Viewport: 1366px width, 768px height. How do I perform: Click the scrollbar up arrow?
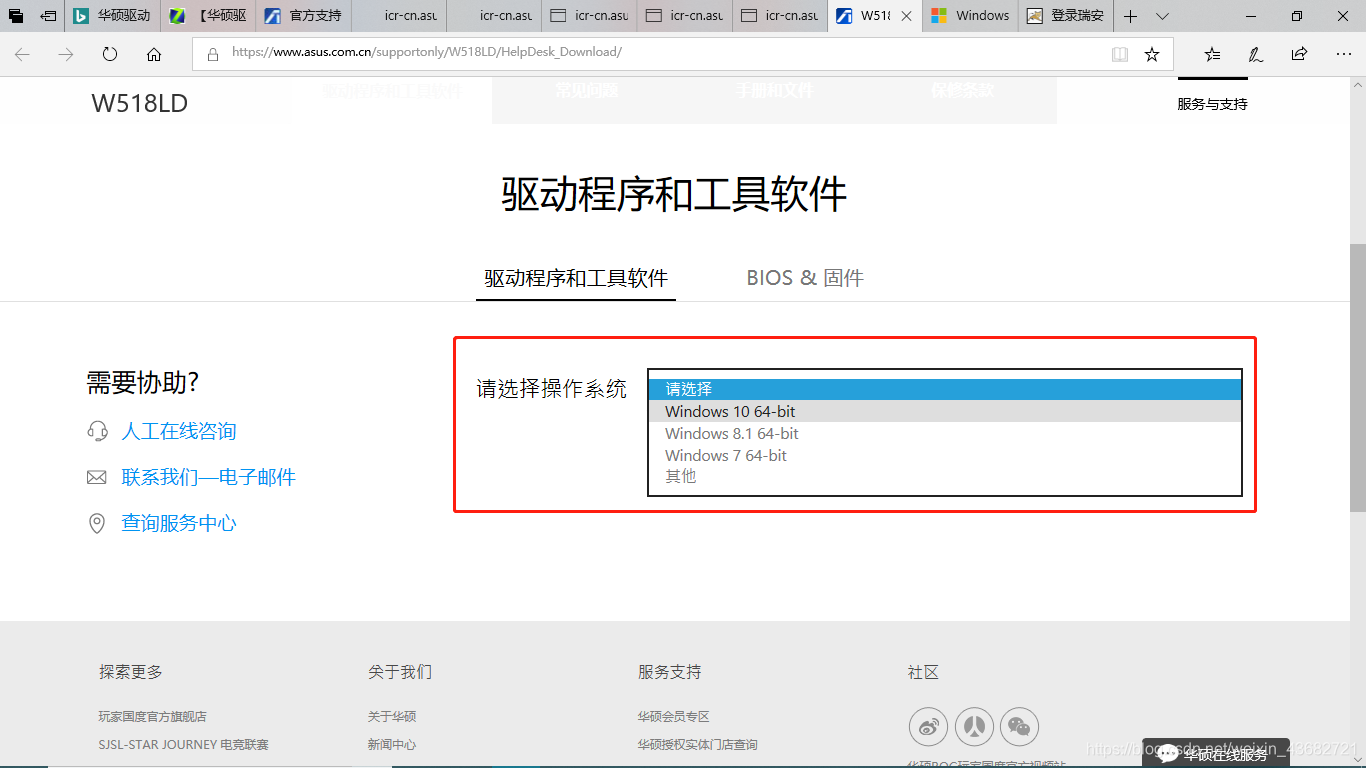1357,85
